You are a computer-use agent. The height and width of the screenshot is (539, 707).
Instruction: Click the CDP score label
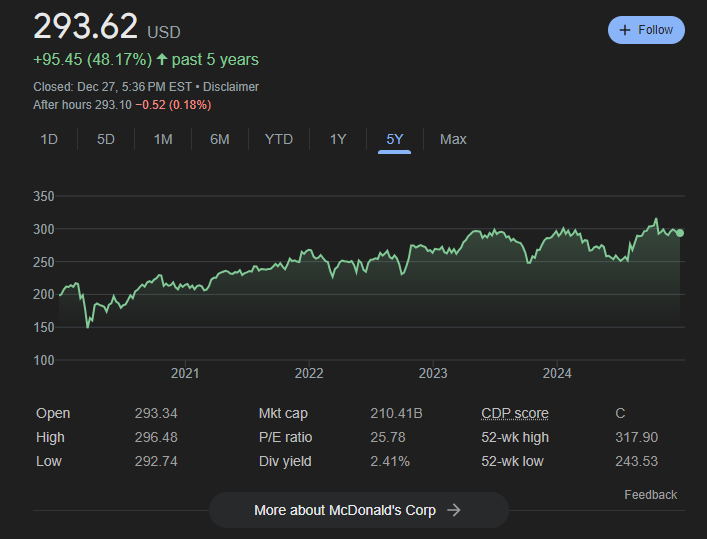515,413
